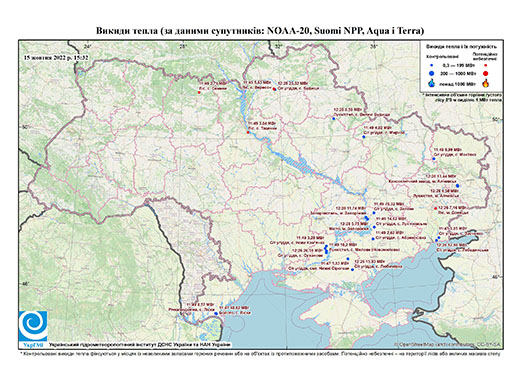Click the red heat marker near Donetsk
Image resolution: width=520 pixels, height=368 pixels.
pyautogui.click(x=435, y=208)
